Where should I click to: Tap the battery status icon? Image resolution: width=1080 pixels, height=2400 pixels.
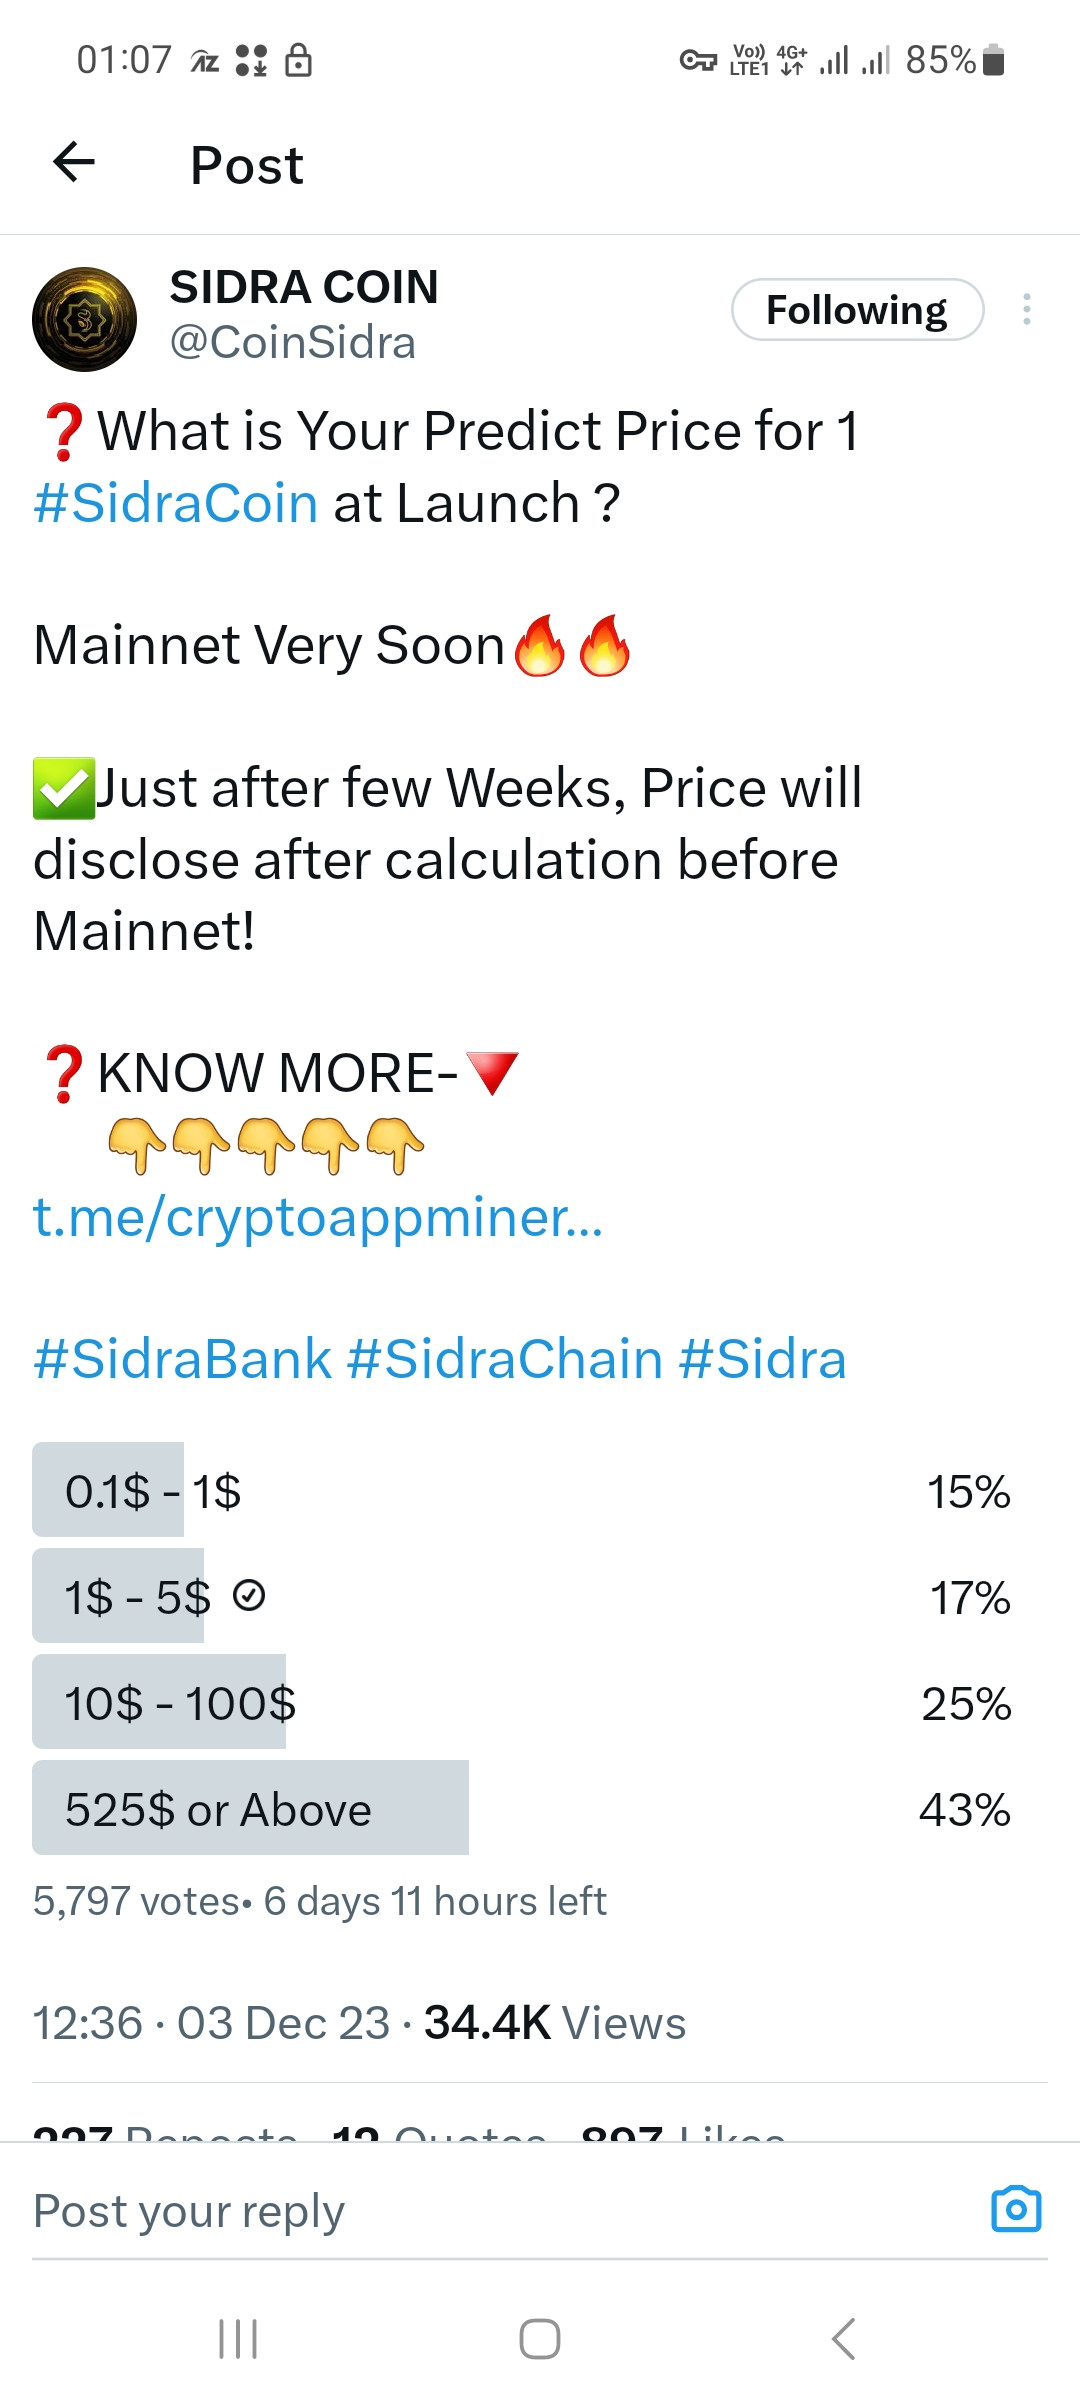click(x=993, y=60)
